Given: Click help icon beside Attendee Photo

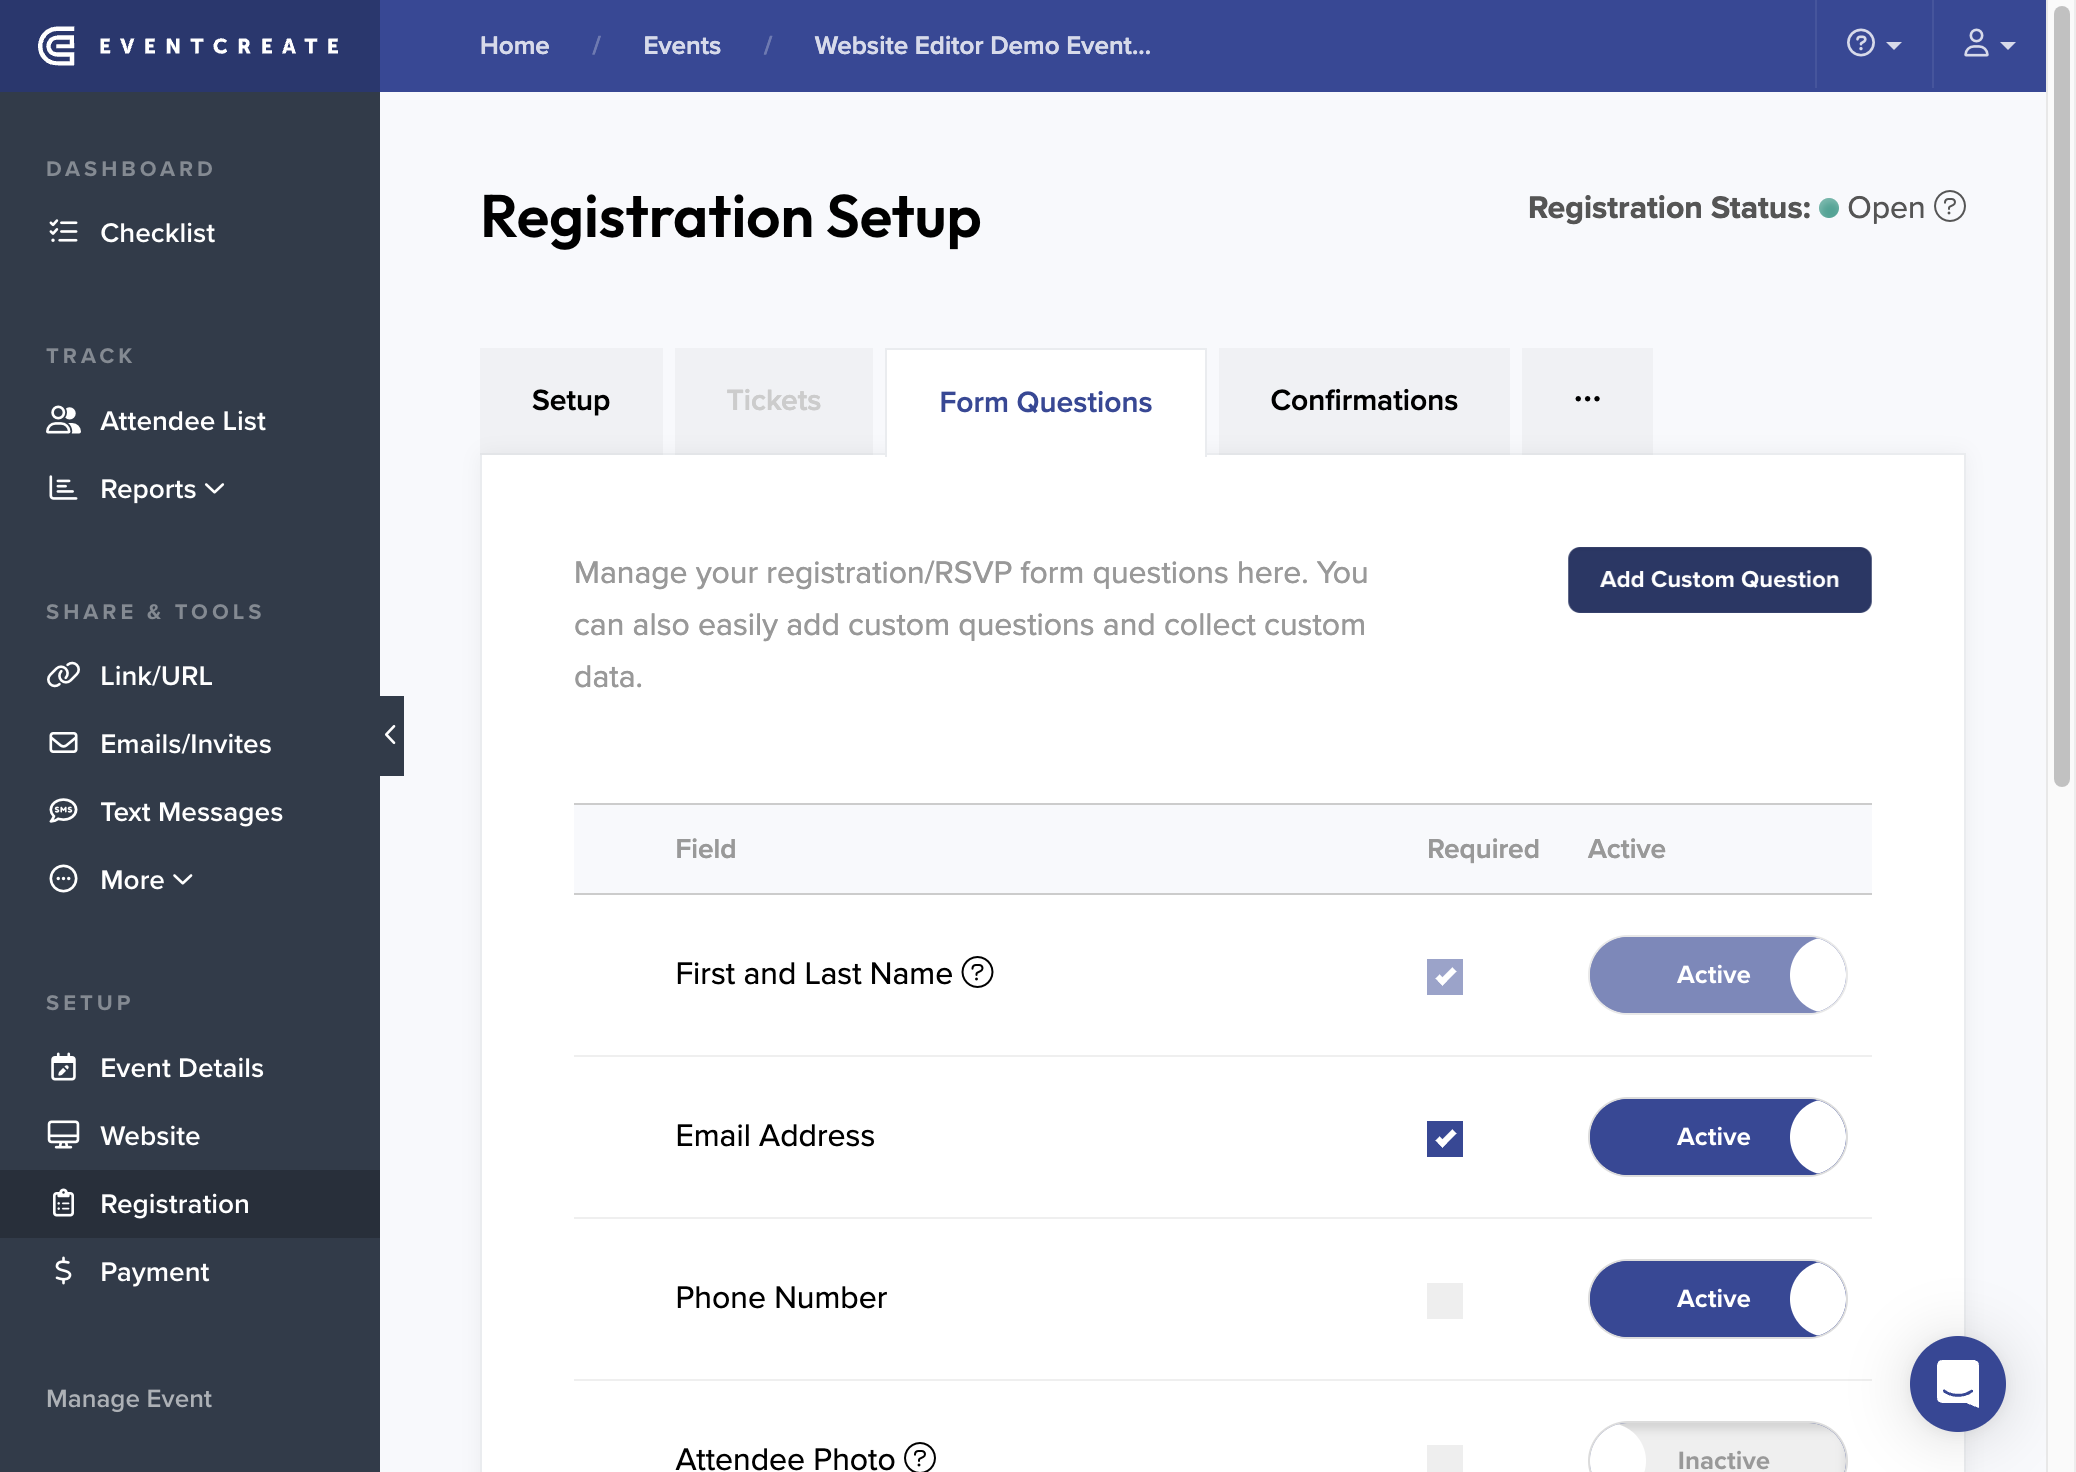Looking at the screenshot, I should tap(920, 1457).
